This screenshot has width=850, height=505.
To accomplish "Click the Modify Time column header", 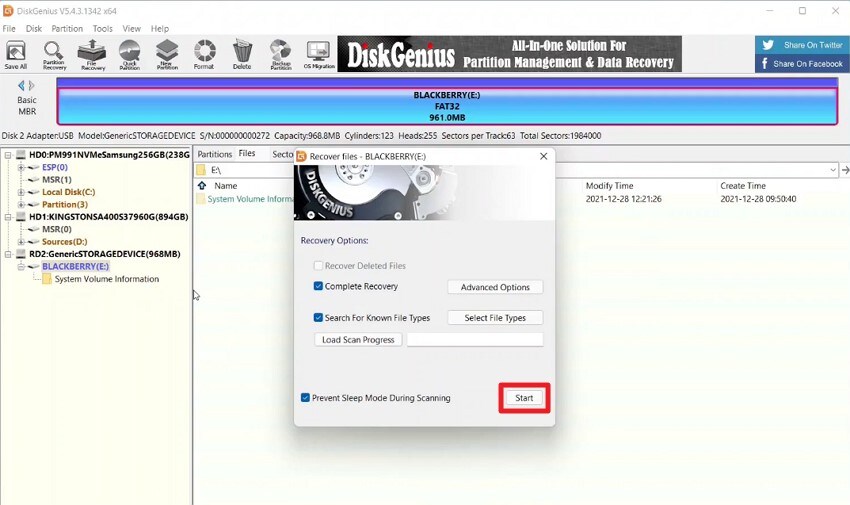I will click(609, 186).
